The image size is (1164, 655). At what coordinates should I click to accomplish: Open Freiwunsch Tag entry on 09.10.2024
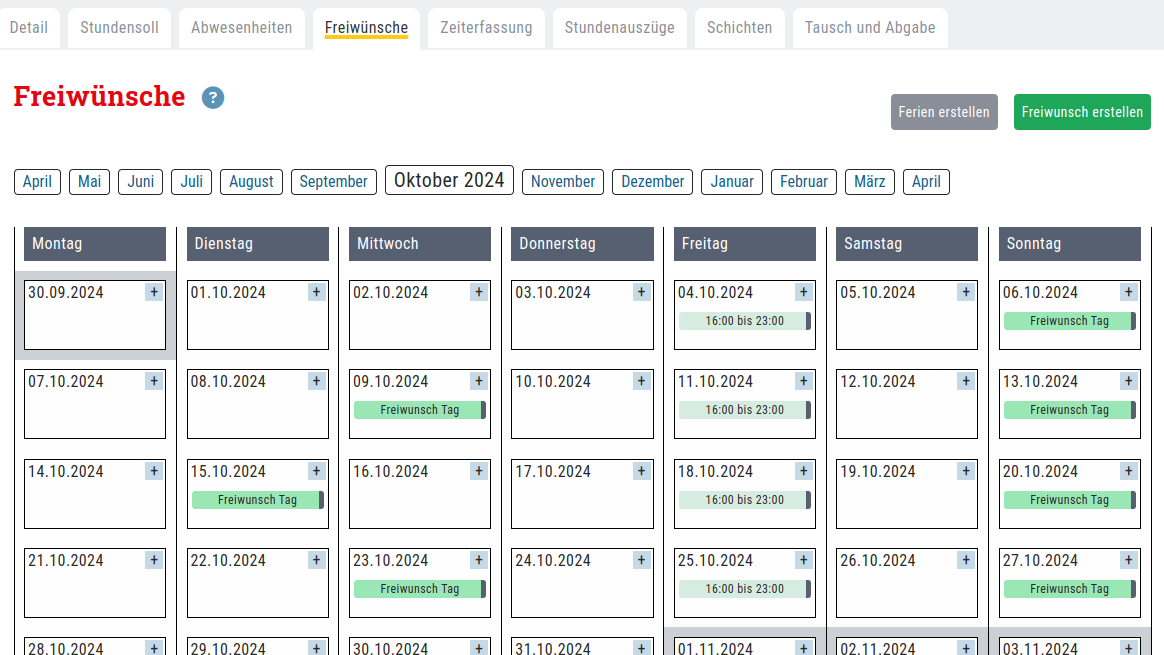[x=419, y=410]
